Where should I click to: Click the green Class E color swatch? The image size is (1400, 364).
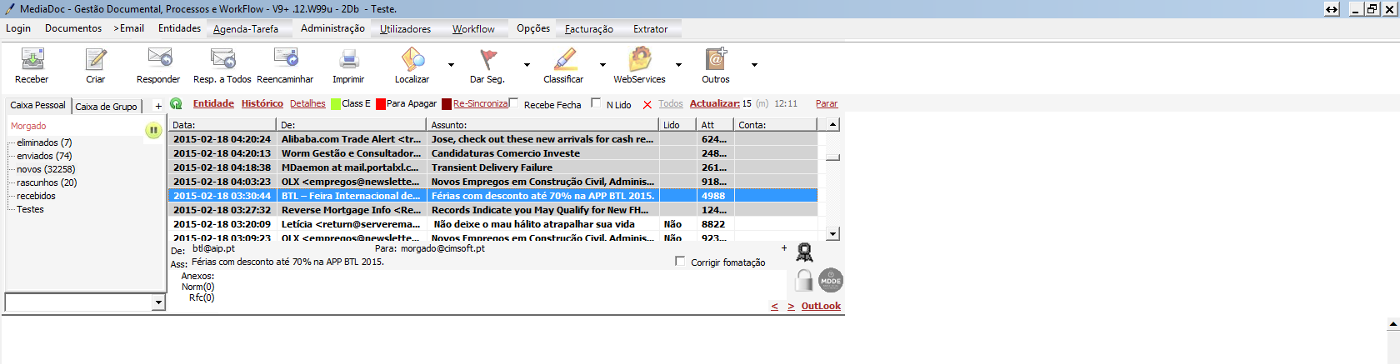pyautogui.click(x=336, y=103)
